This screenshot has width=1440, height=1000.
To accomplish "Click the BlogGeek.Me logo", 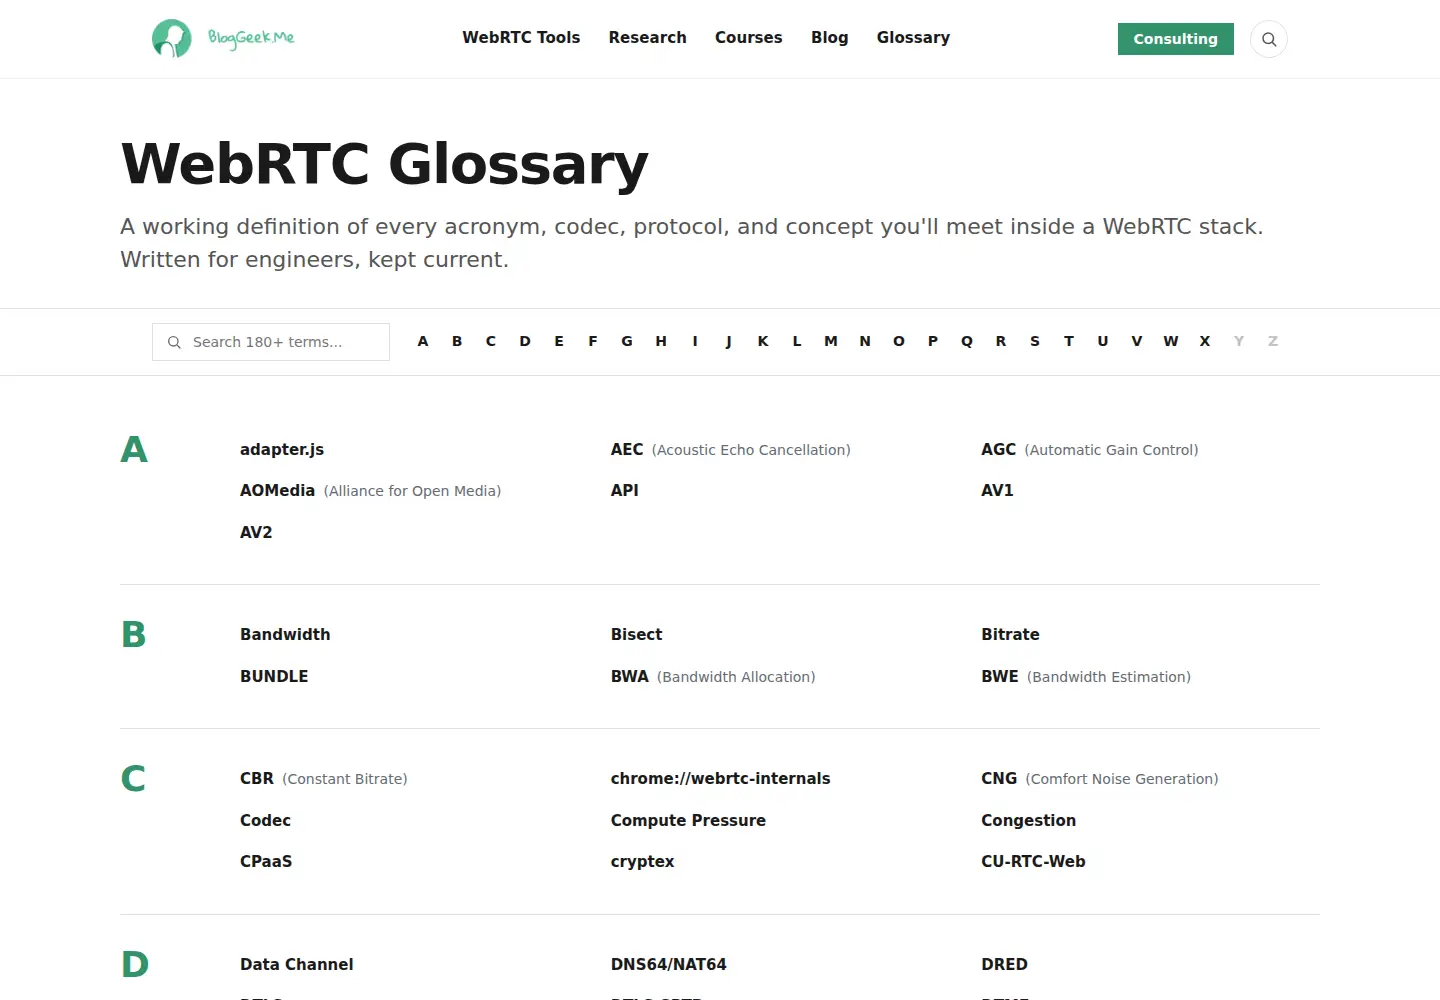I will point(223,38).
